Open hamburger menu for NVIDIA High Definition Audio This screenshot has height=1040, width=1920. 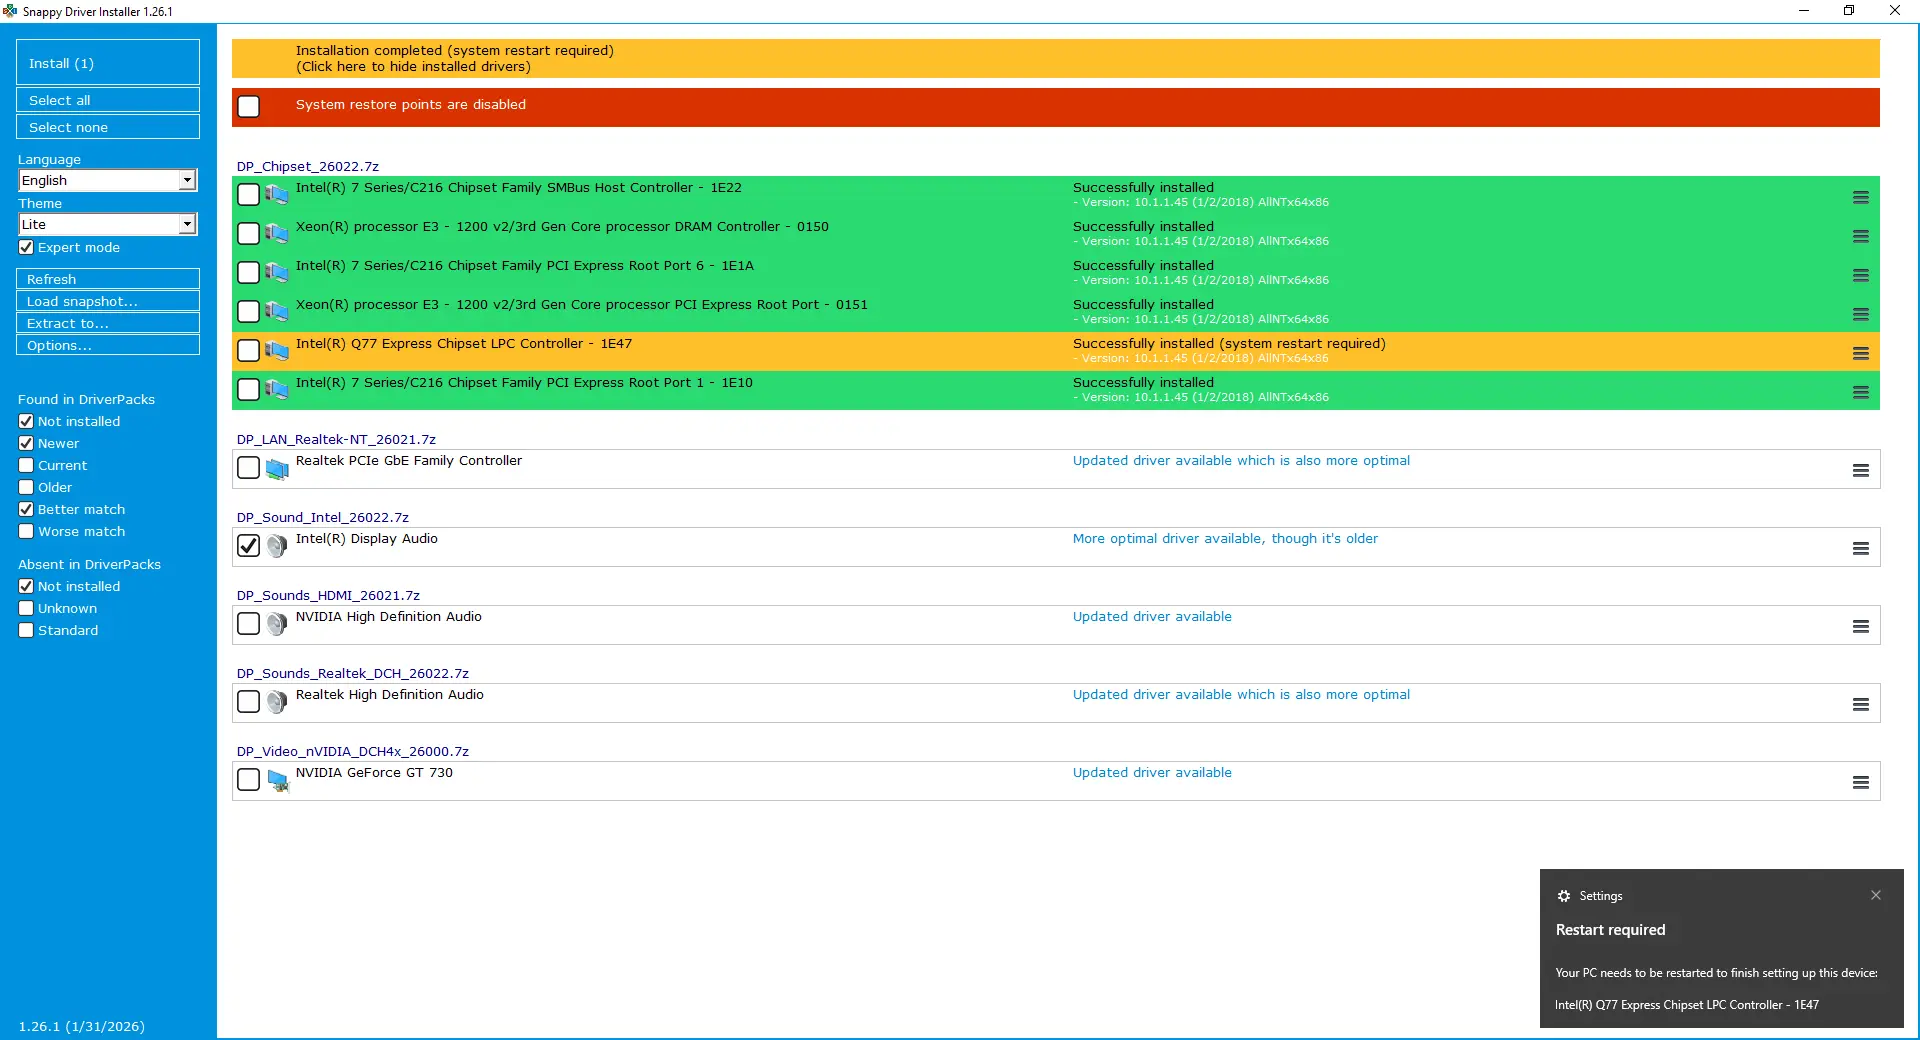click(1860, 626)
